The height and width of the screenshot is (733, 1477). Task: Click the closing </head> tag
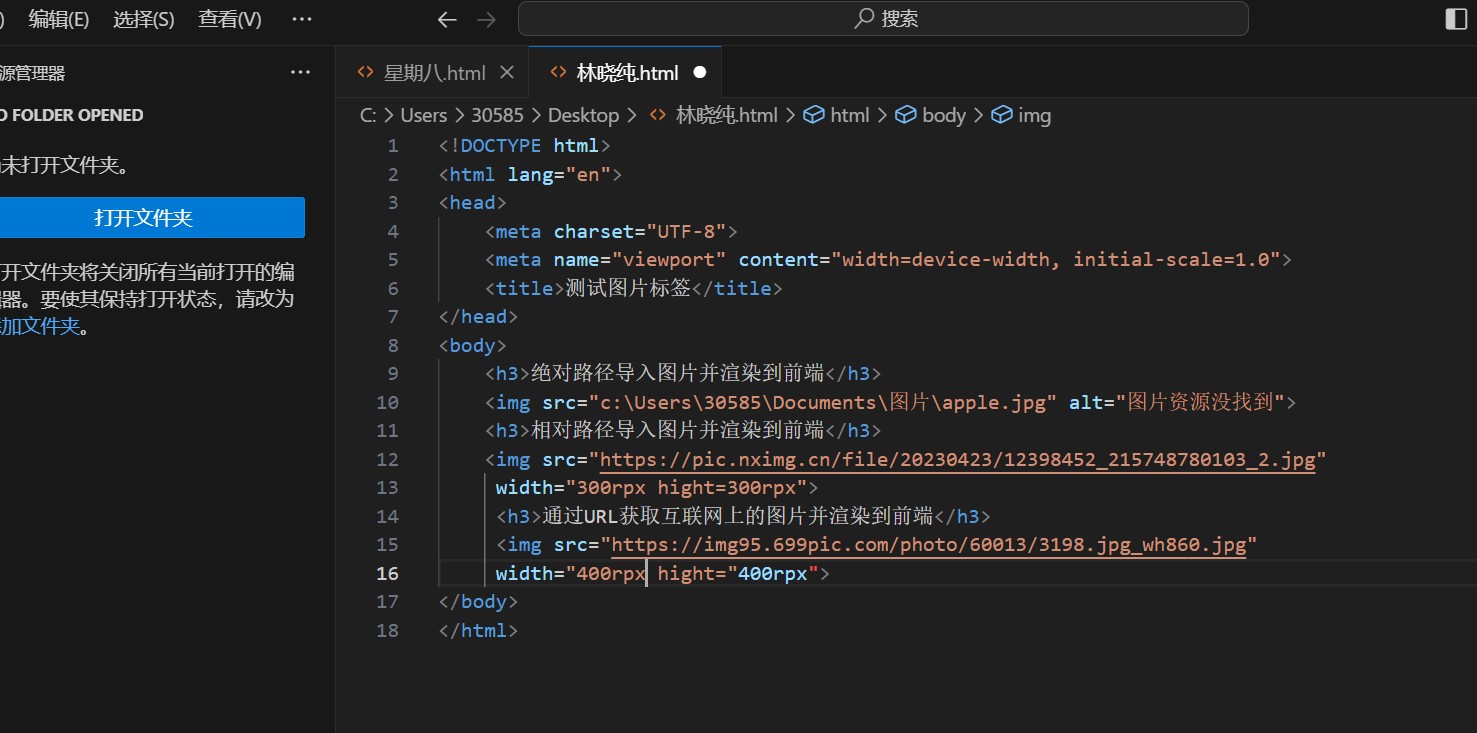pos(478,316)
